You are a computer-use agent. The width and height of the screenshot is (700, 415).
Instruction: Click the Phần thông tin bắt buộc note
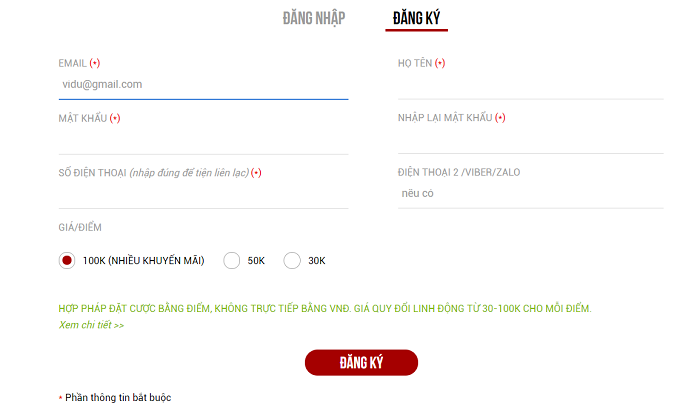[118, 398]
